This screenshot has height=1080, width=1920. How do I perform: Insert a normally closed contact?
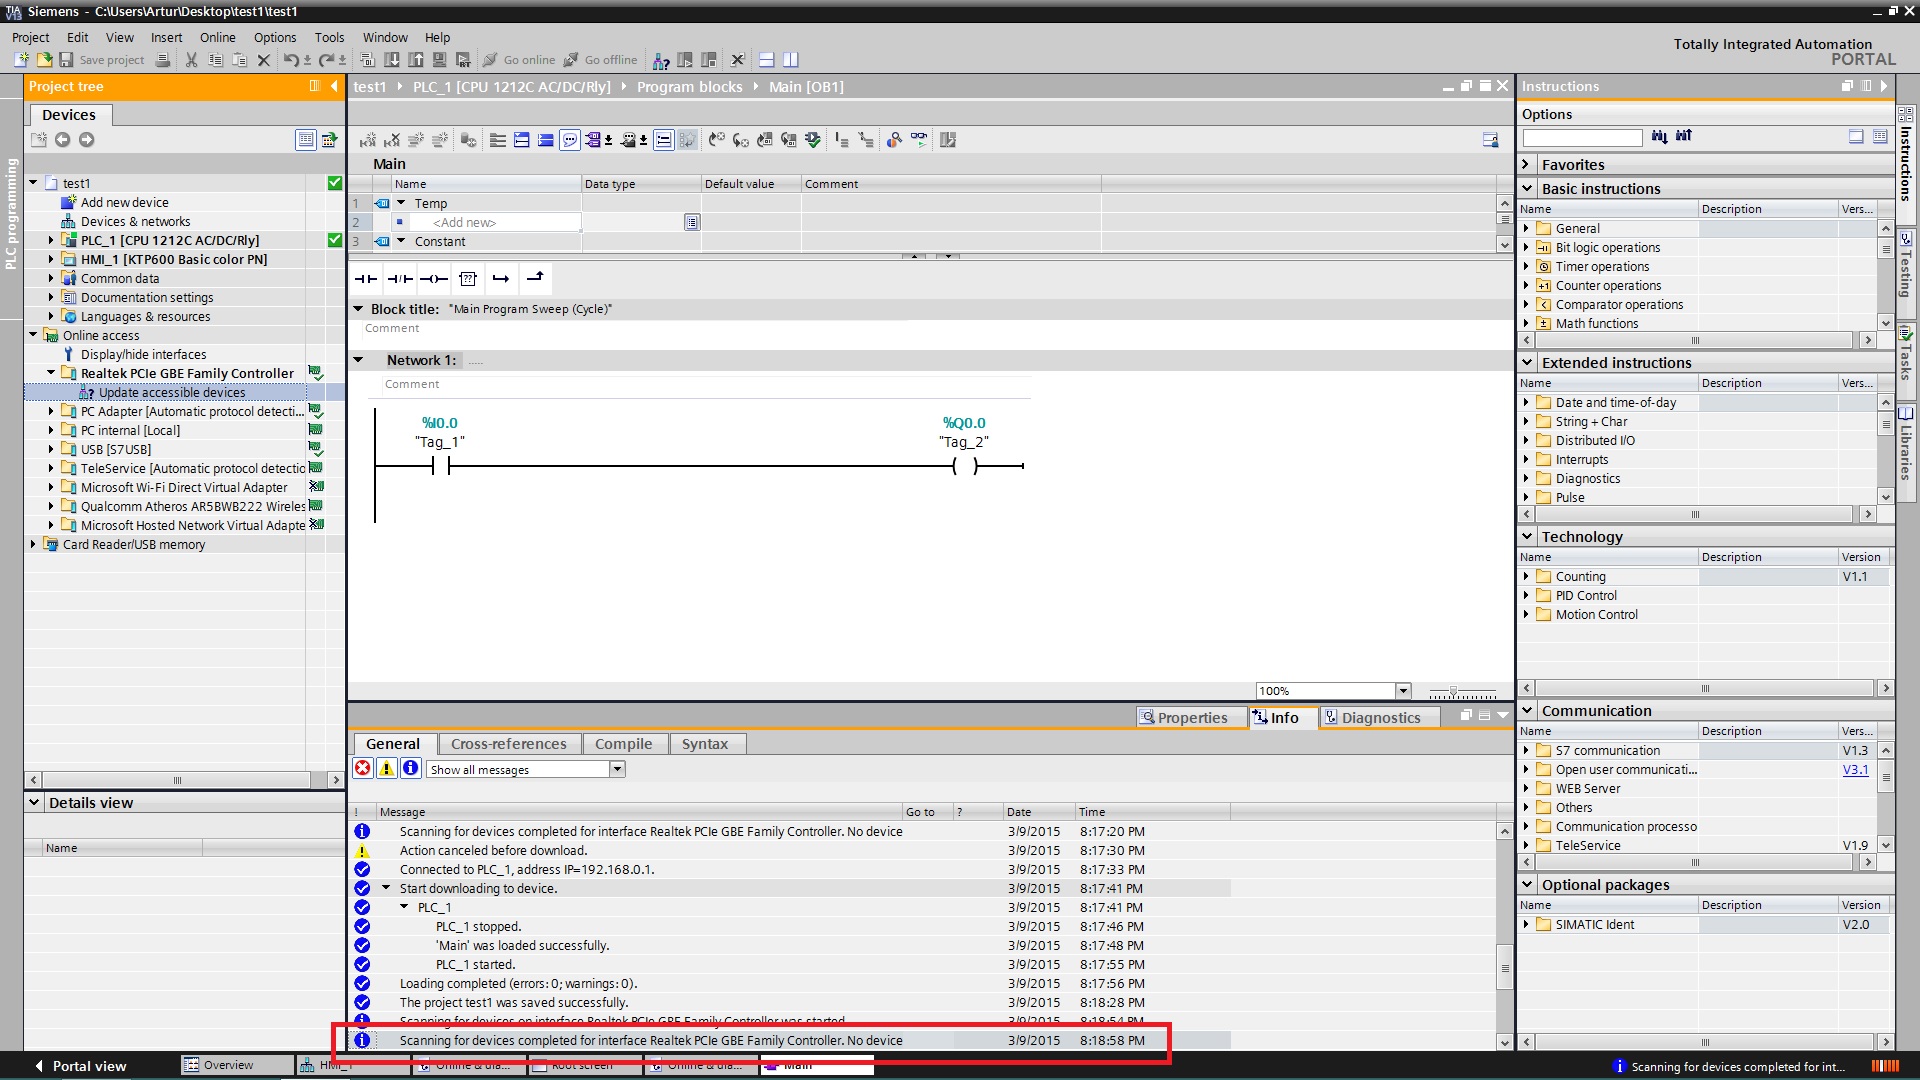[400, 279]
